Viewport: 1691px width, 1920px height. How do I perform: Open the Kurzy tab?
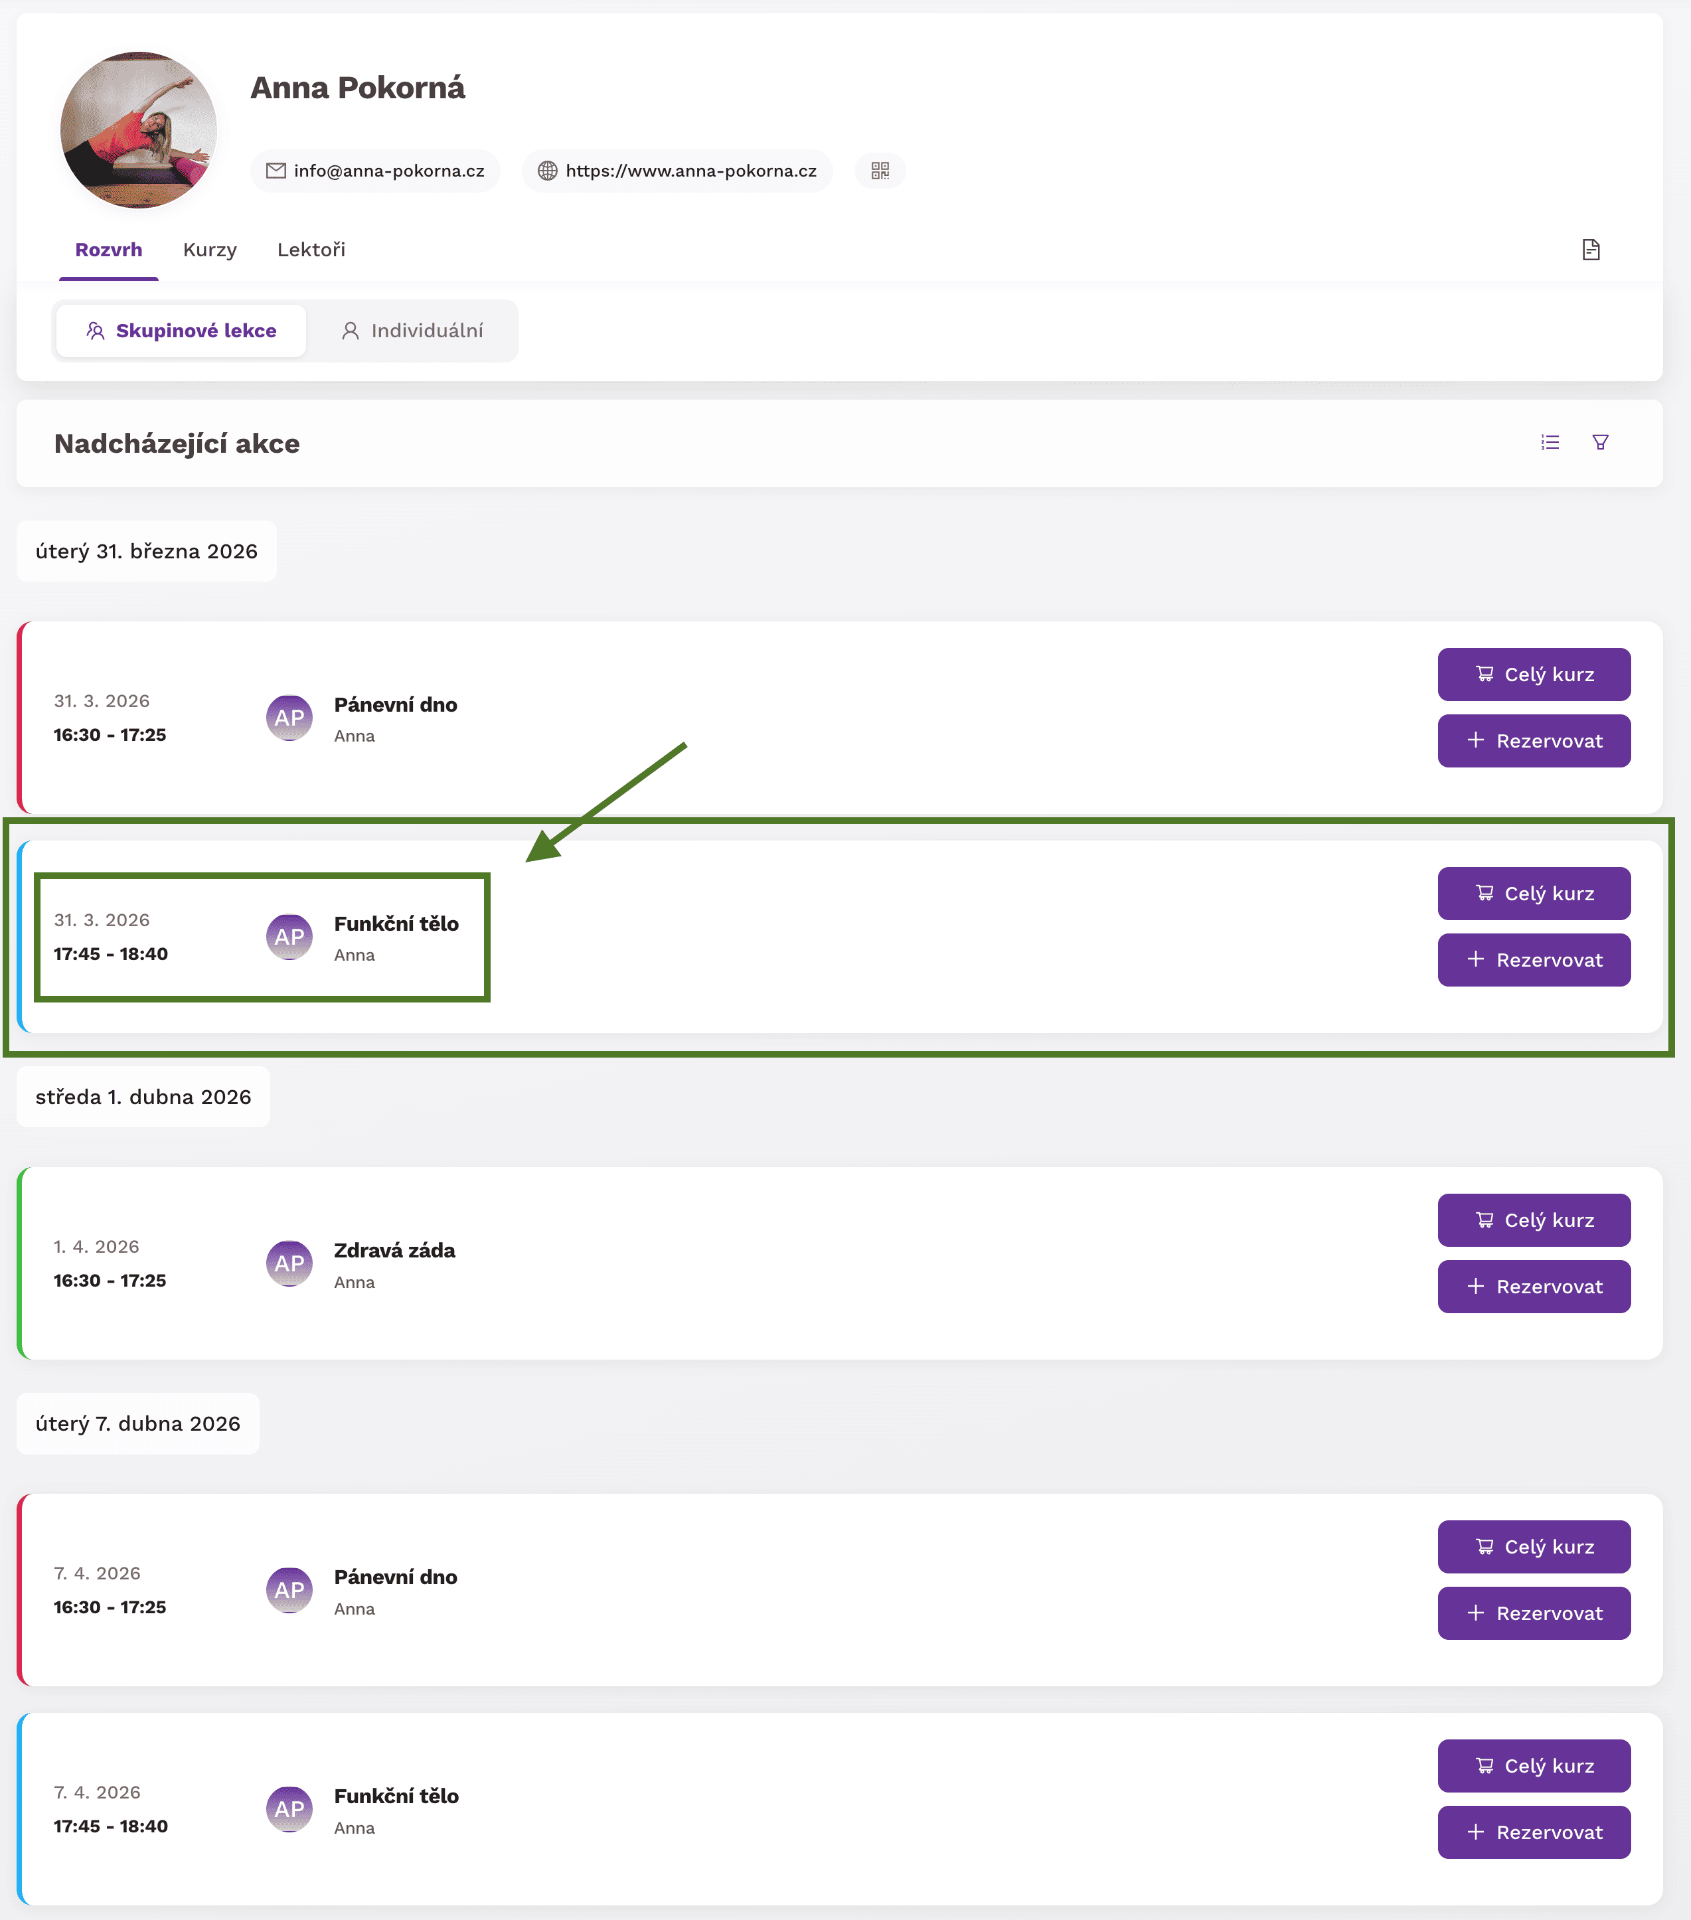[x=210, y=250]
